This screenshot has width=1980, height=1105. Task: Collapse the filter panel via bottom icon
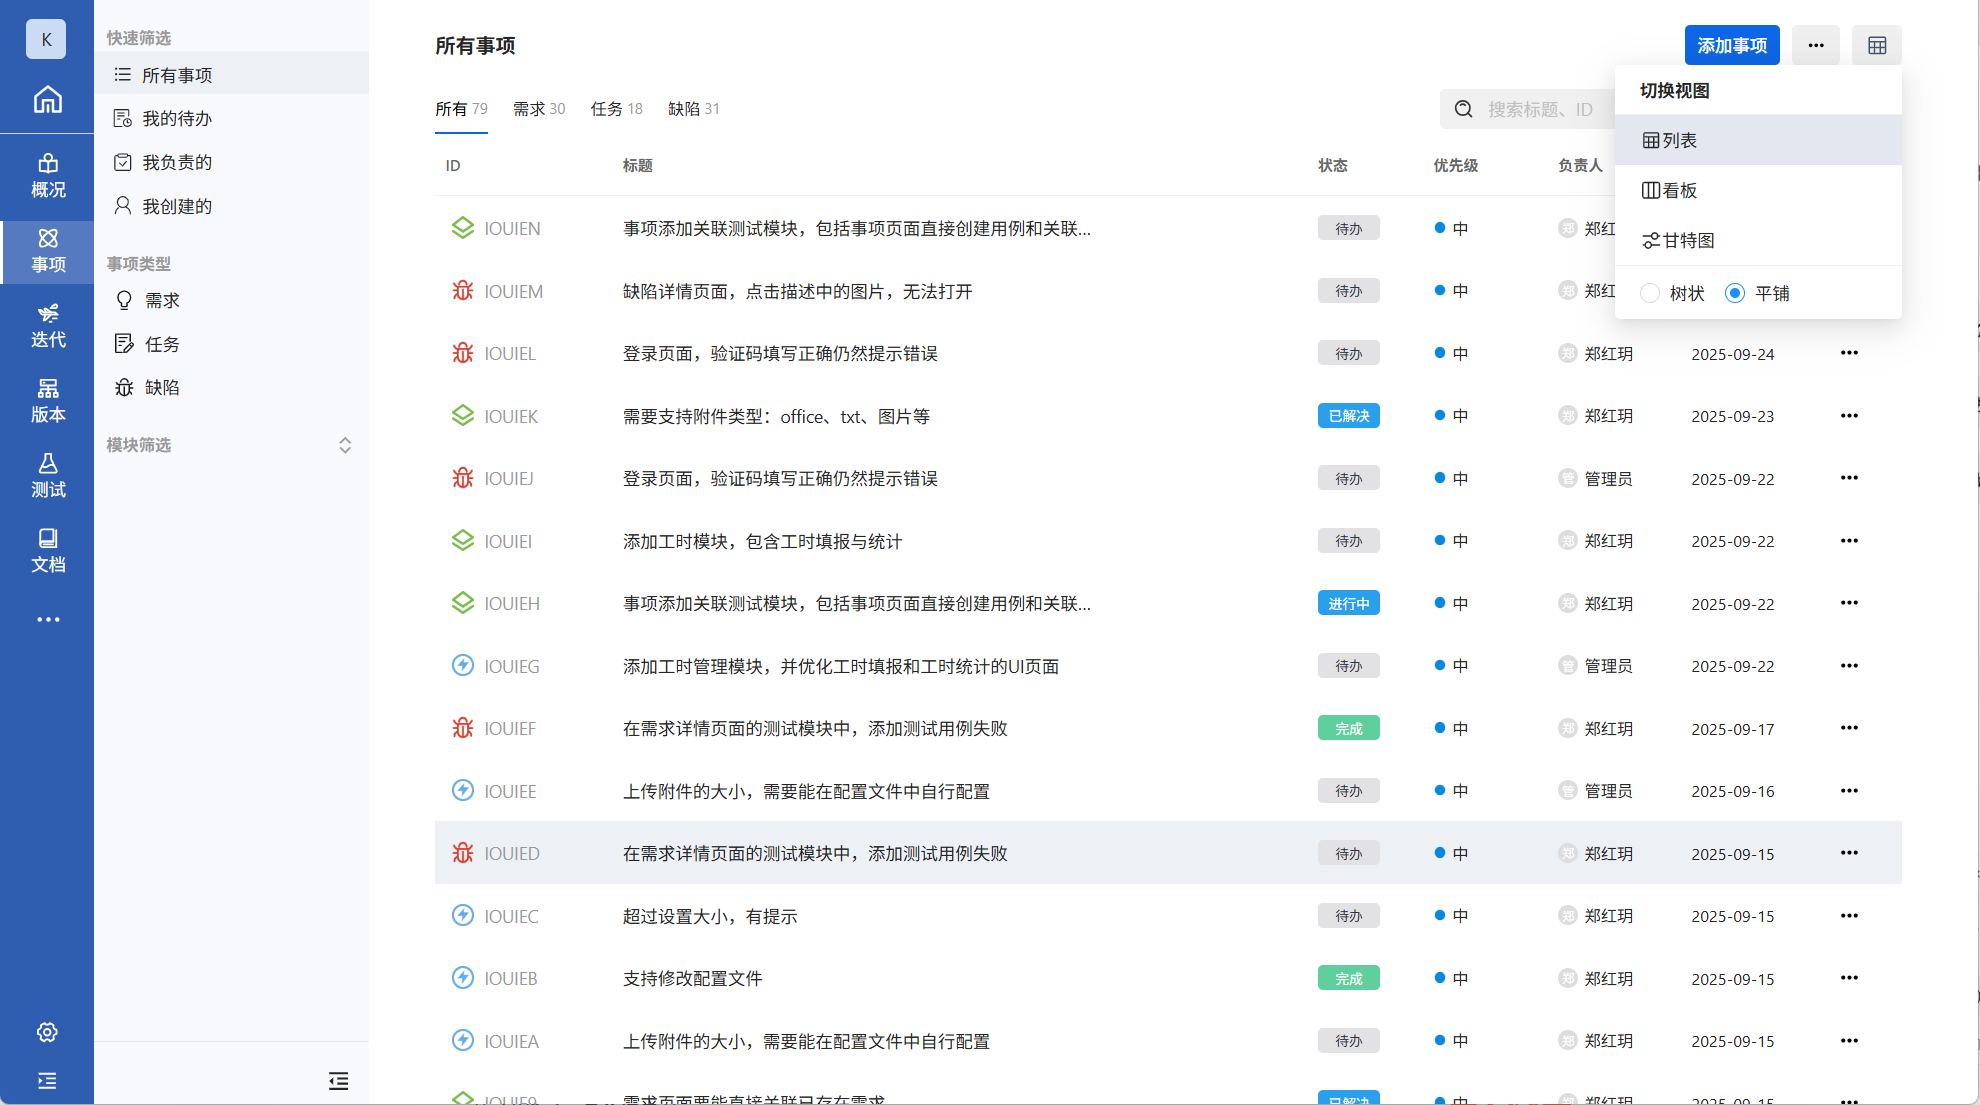pos(338,1080)
